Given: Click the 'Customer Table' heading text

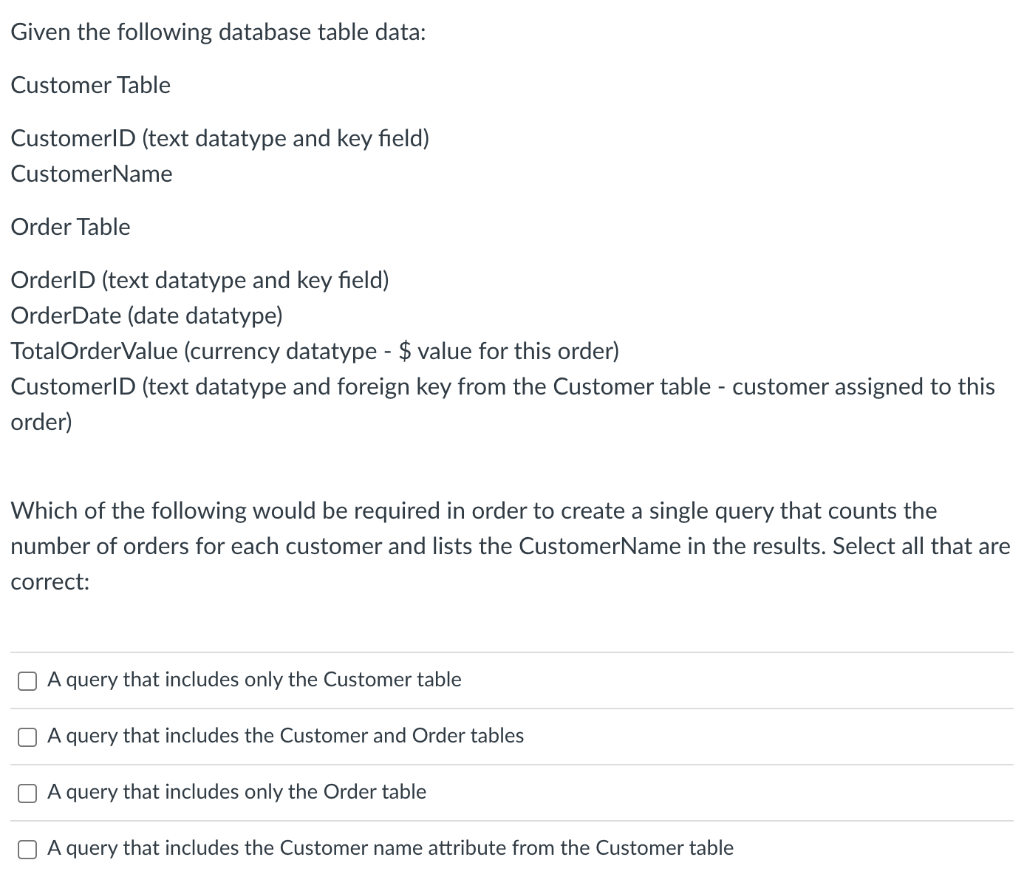Looking at the screenshot, I should (90, 85).
